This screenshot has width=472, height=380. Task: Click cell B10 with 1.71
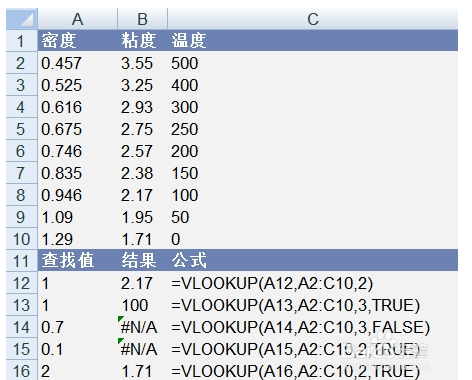[x=142, y=239]
